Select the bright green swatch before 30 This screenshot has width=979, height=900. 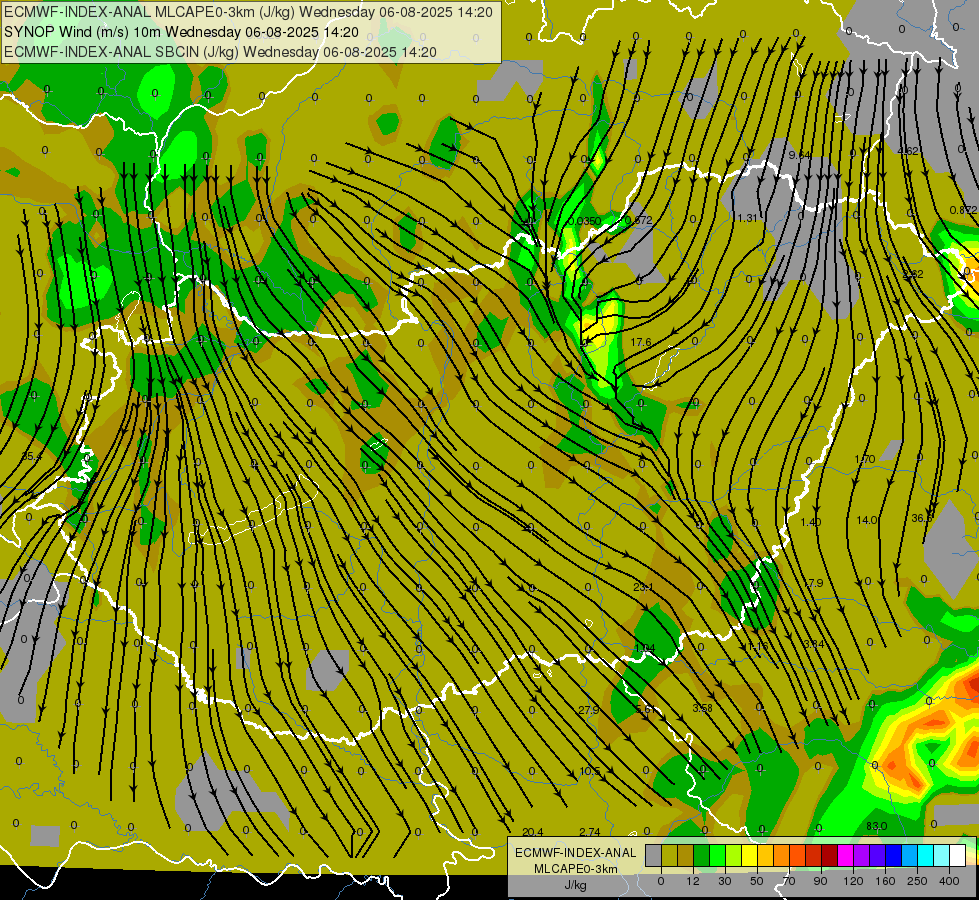(x=717, y=855)
